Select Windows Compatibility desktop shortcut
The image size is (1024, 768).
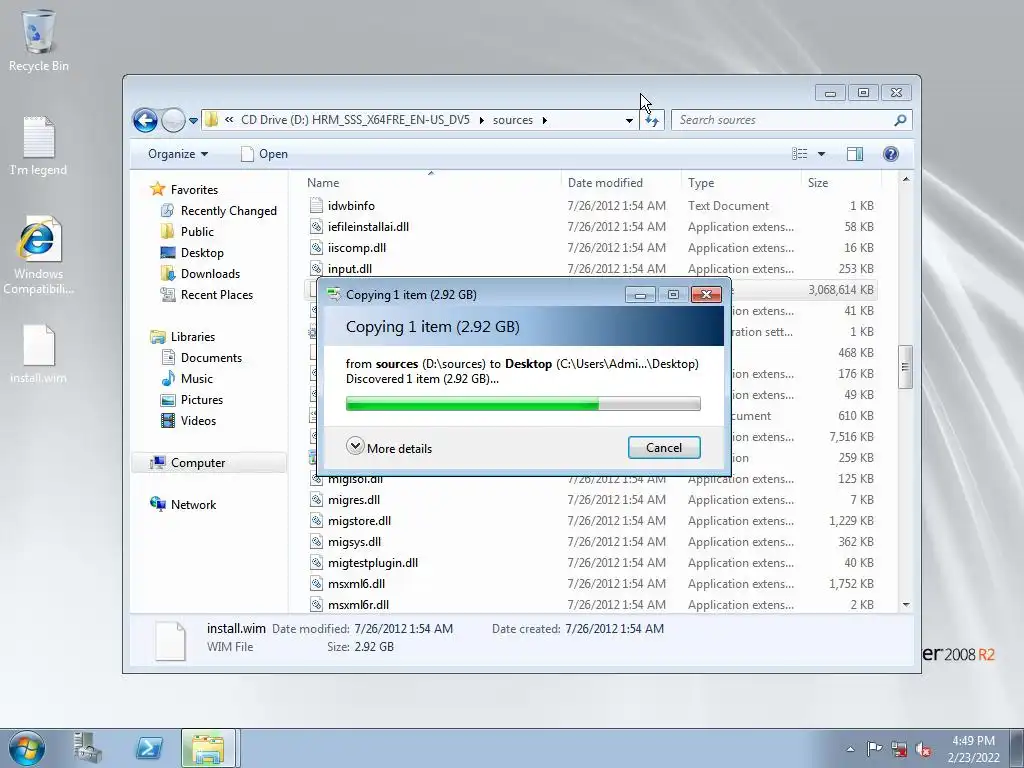(39, 256)
